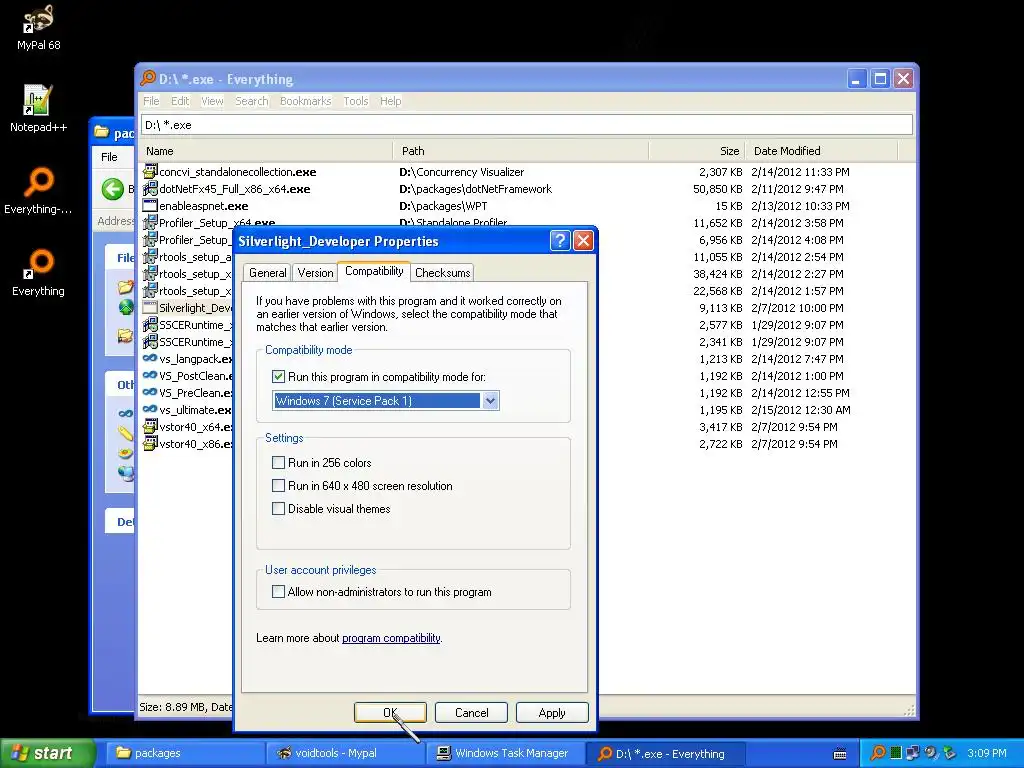The height and width of the screenshot is (768, 1024).
Task: Open the program compatibility link
Action: (x=391, y=638)
